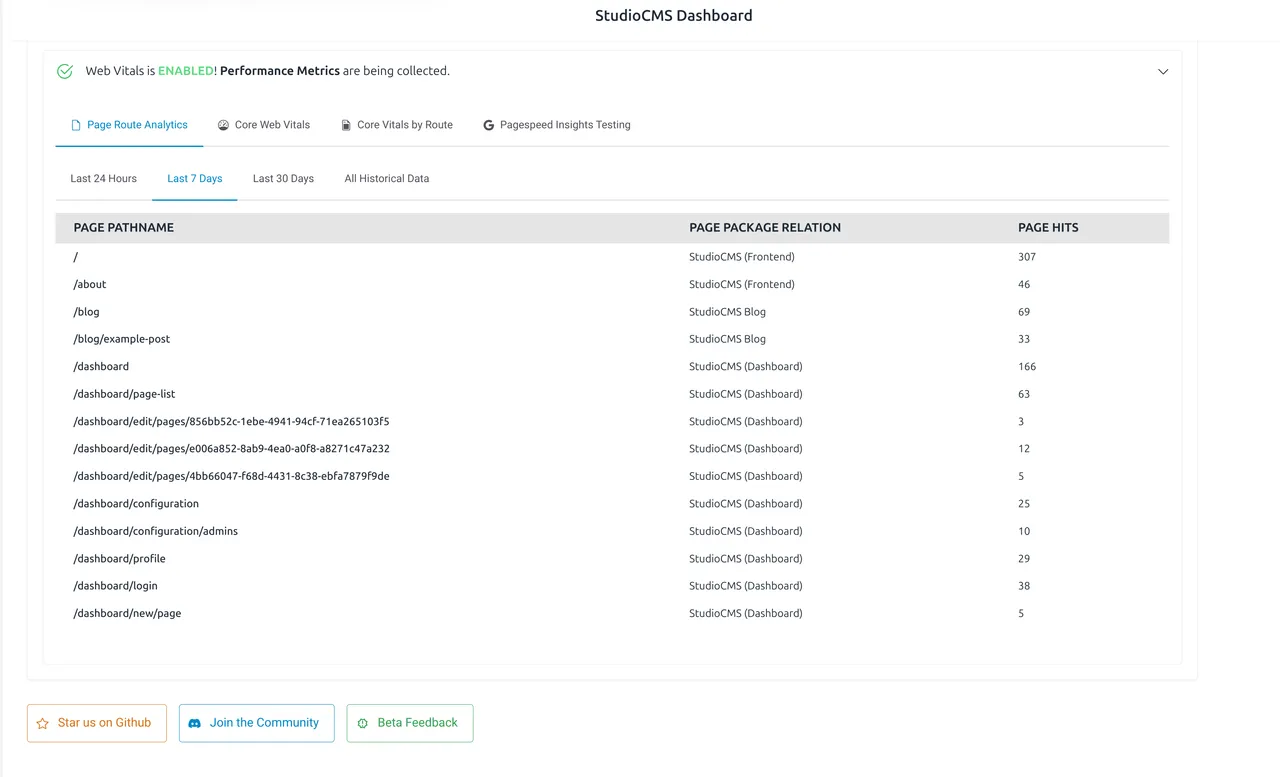1280x777 pixels.
Task: Select the /dashboard pathname cell
Action: [x=101, y=367]
